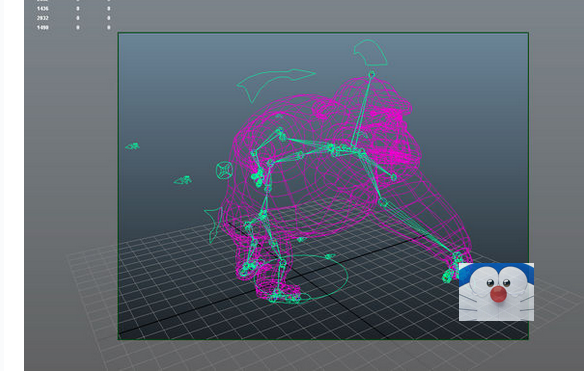Screen dimensions: 584x371
Task: Select the large circular foot control ring
Action: point(301,277)
